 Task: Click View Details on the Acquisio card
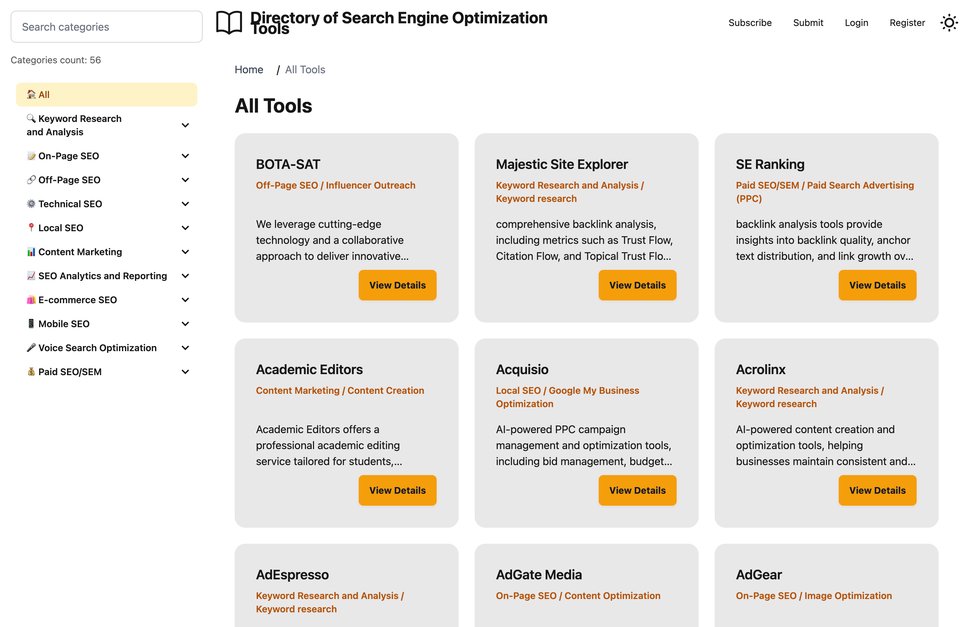(x=637, y=490)
